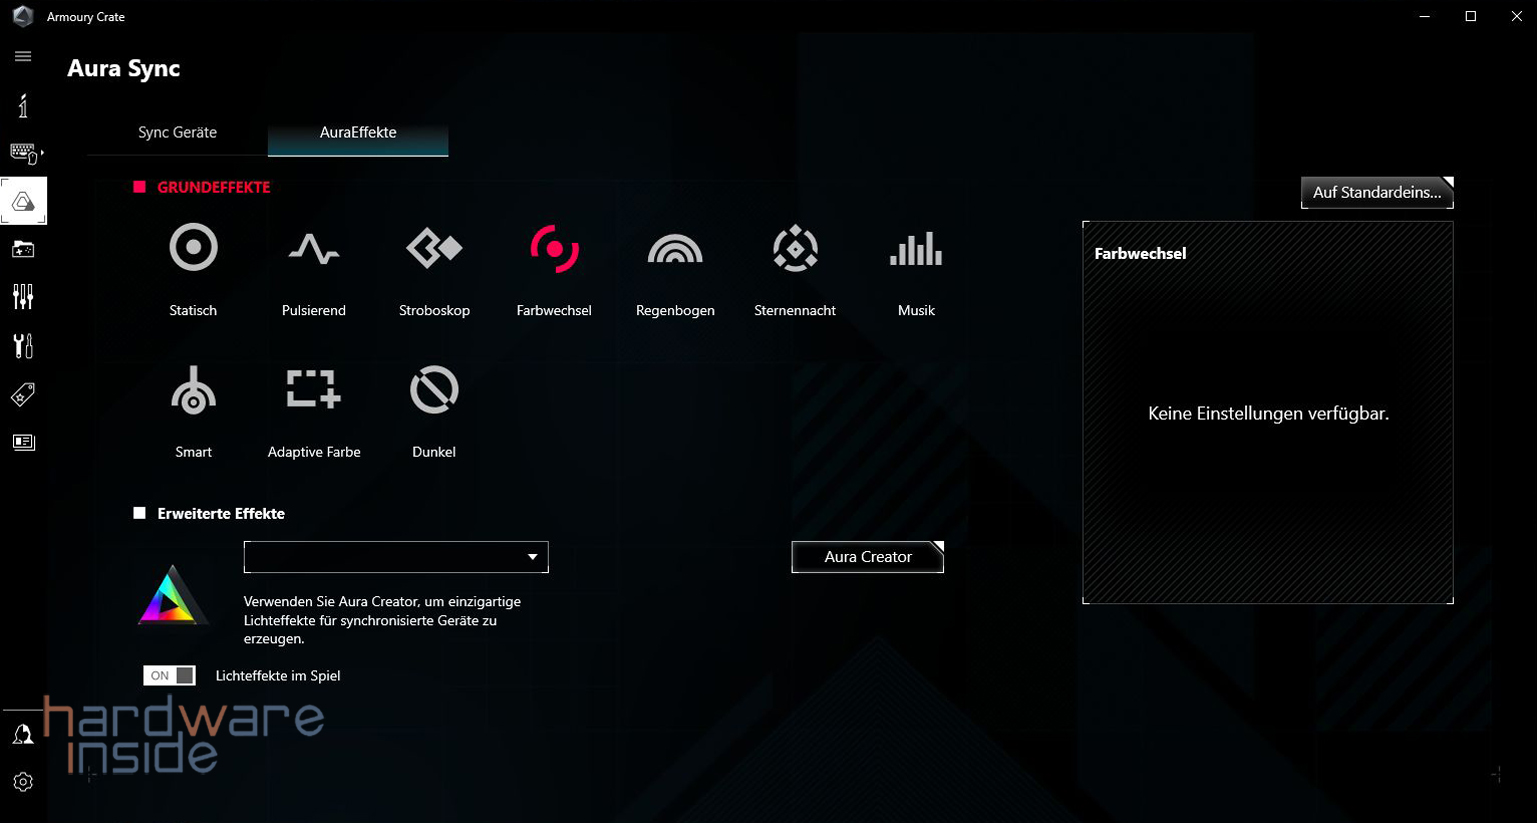
Task: Open the AuraEffekte tab
Action: [x=358, y=132]
